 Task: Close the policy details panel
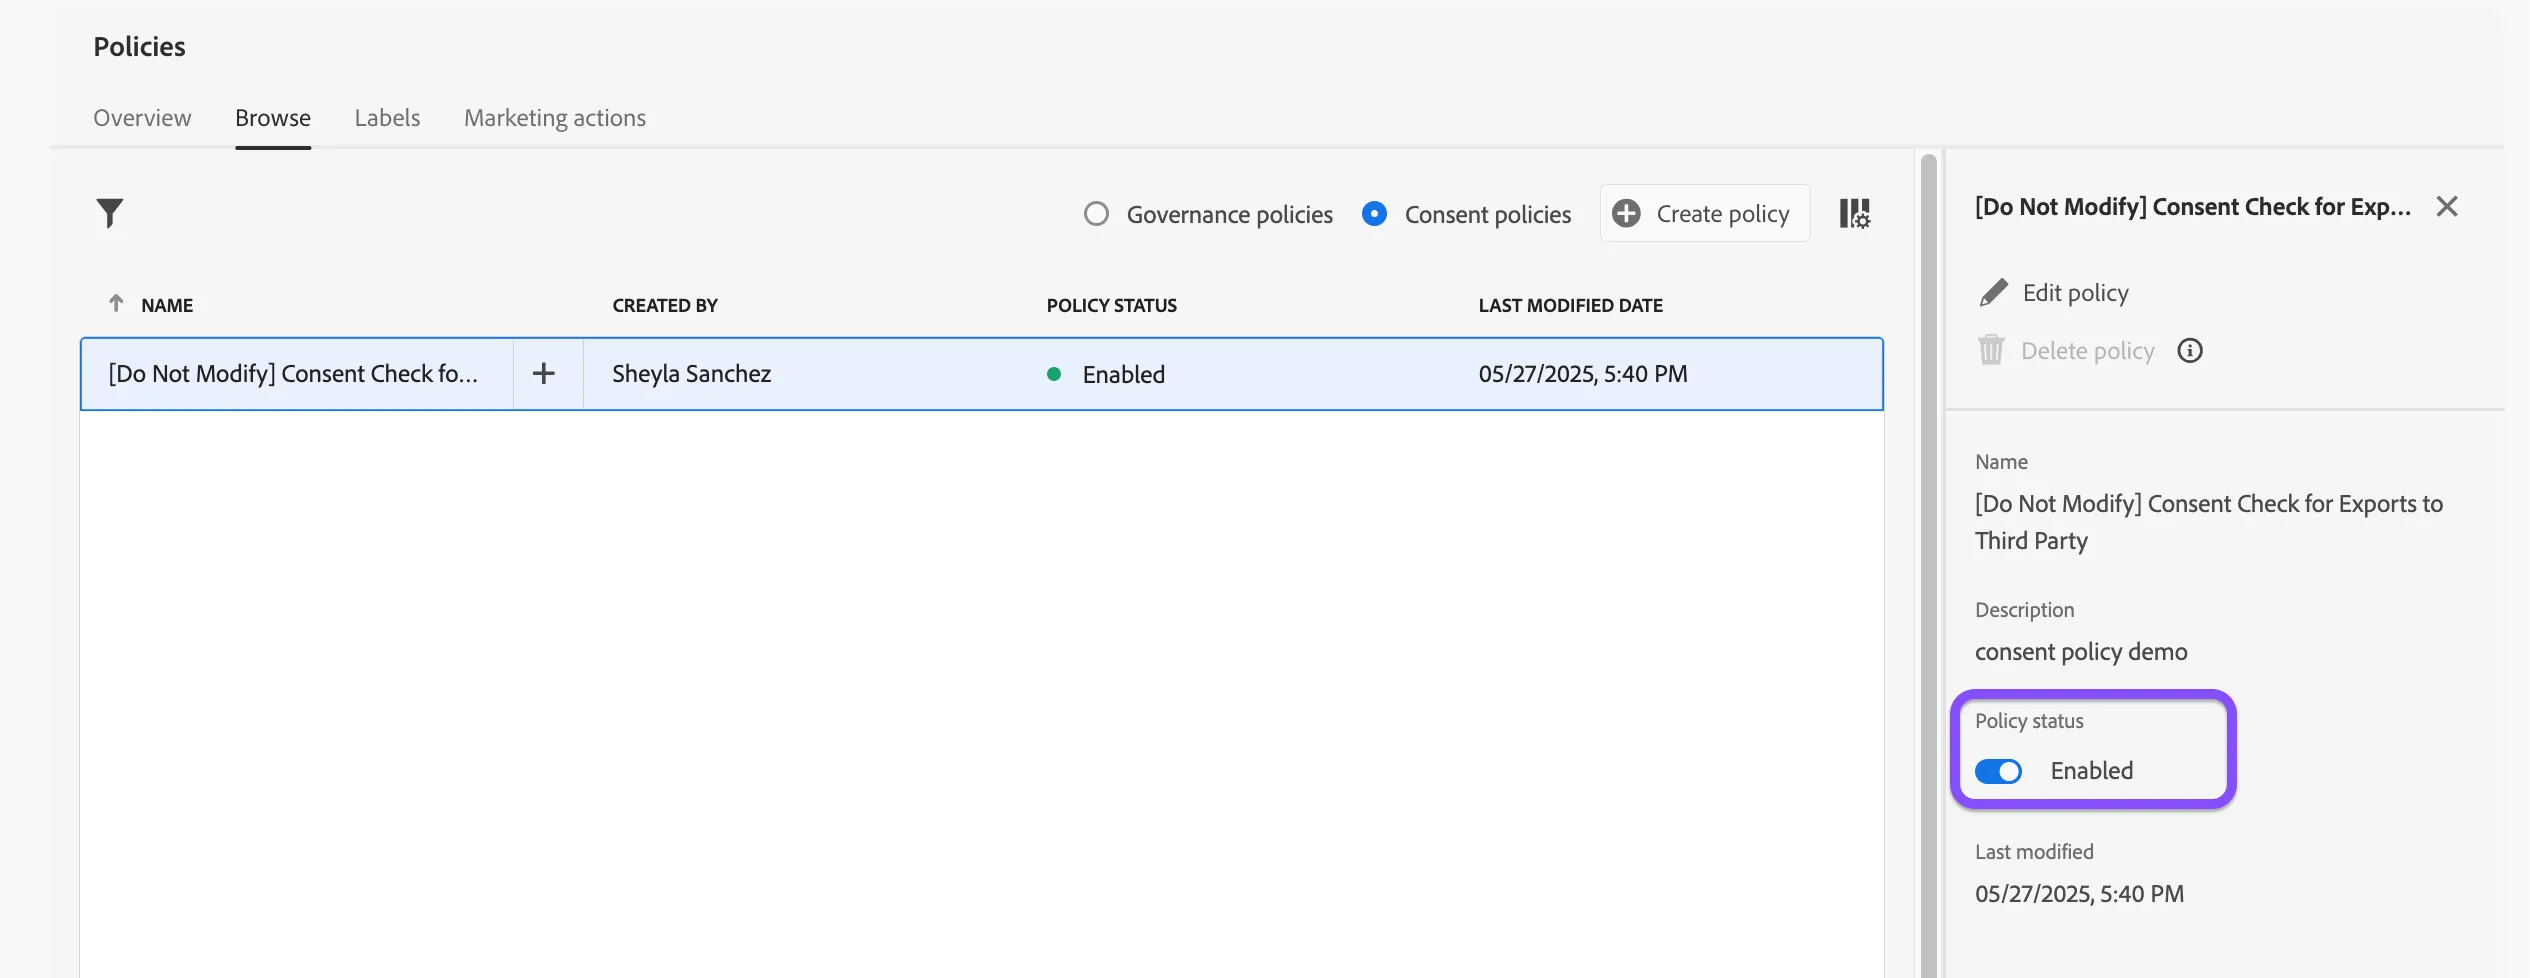(x=2447, y=207)
